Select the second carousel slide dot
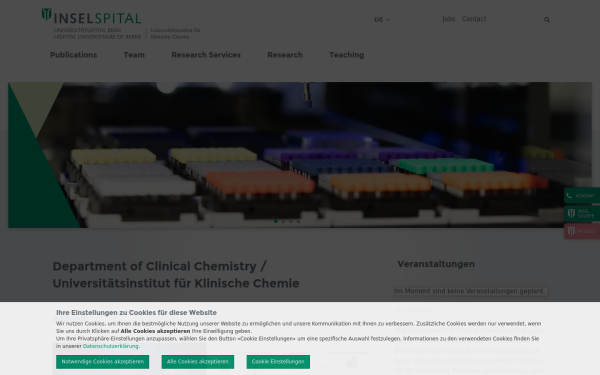The height and width of the screenshot is (375, 600). tap(283, 221)
